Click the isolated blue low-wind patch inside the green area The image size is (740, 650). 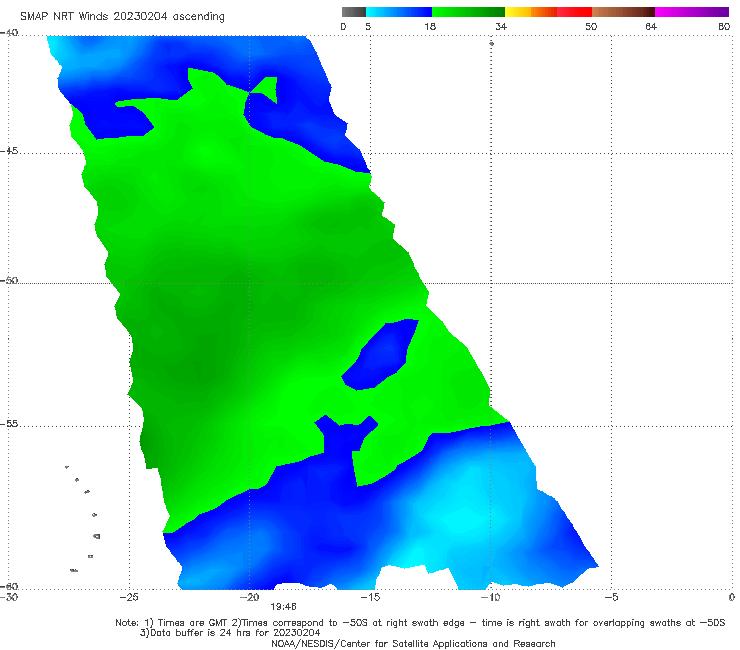(x=381, y=356)
